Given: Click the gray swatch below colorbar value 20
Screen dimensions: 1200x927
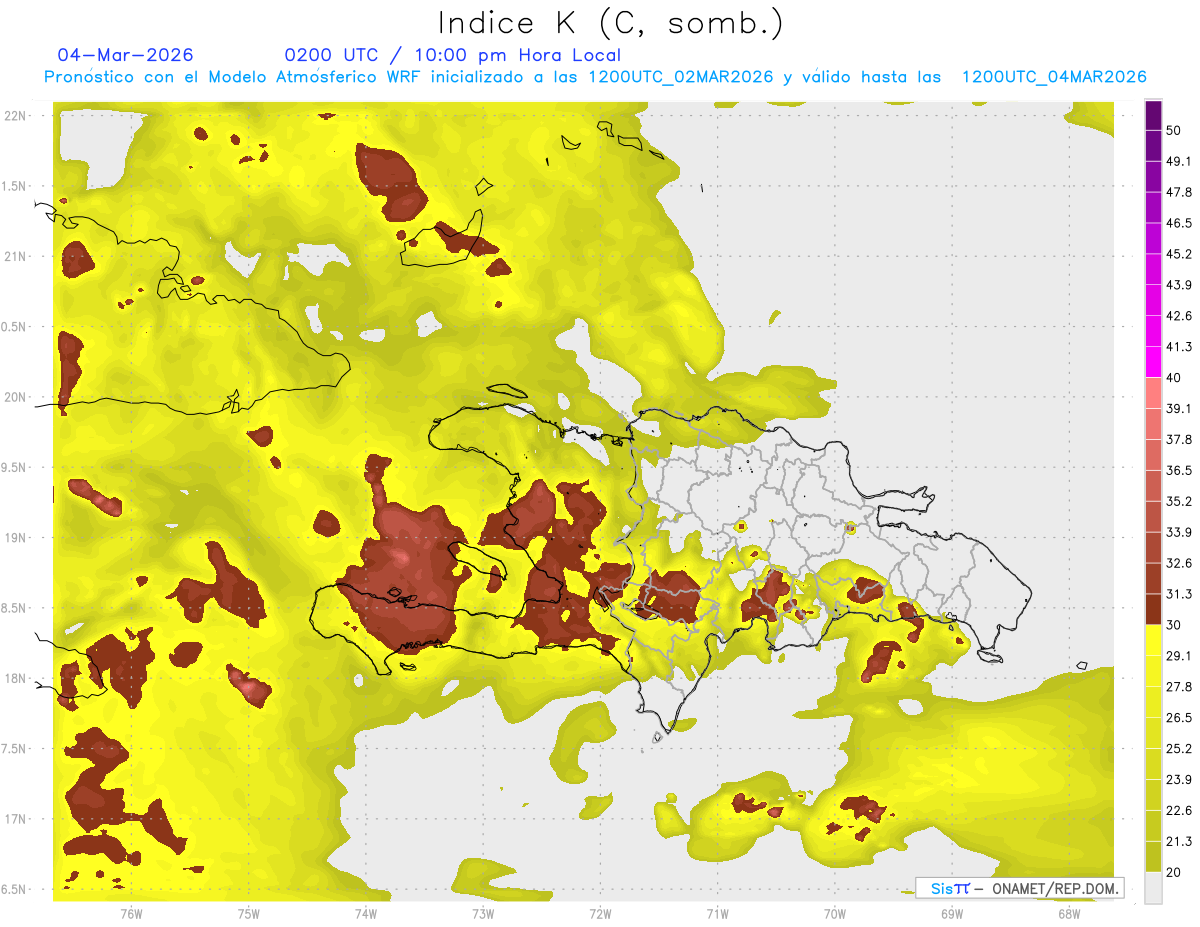Looking at the screenshot, I should click(x=1153, y=888).
